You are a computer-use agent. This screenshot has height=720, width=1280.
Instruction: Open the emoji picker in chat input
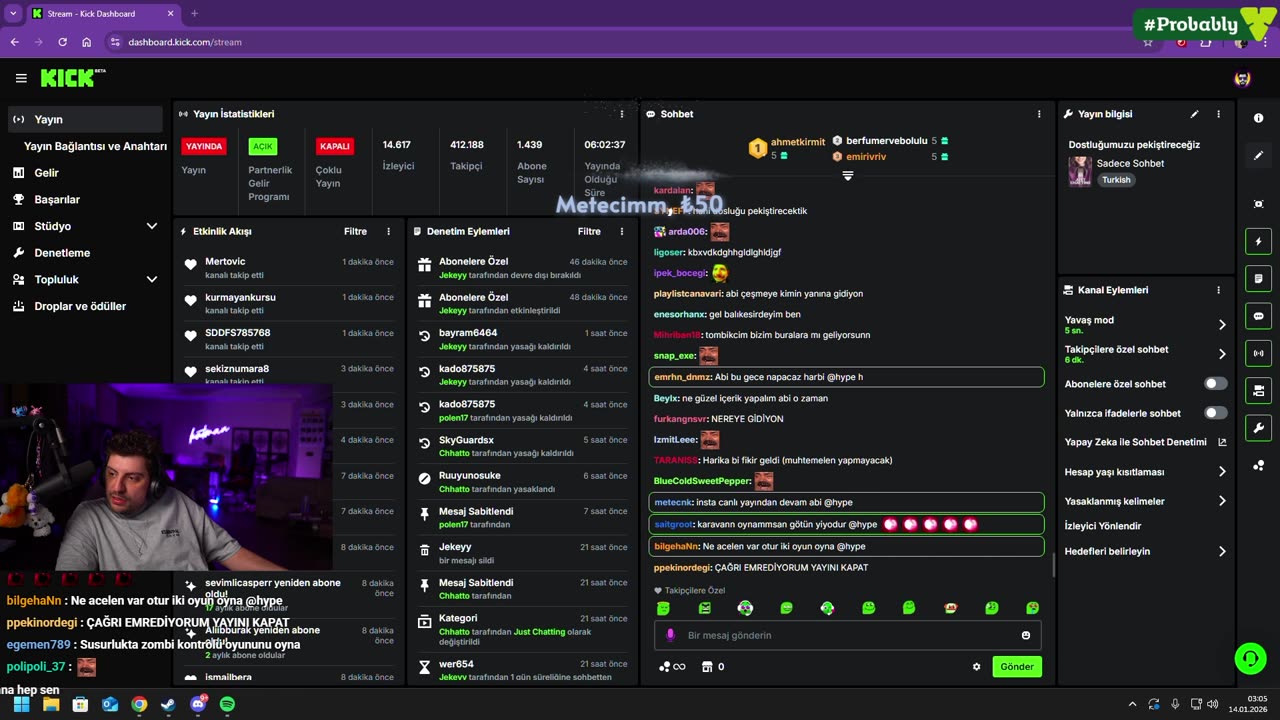click(x=1026, y=635)
